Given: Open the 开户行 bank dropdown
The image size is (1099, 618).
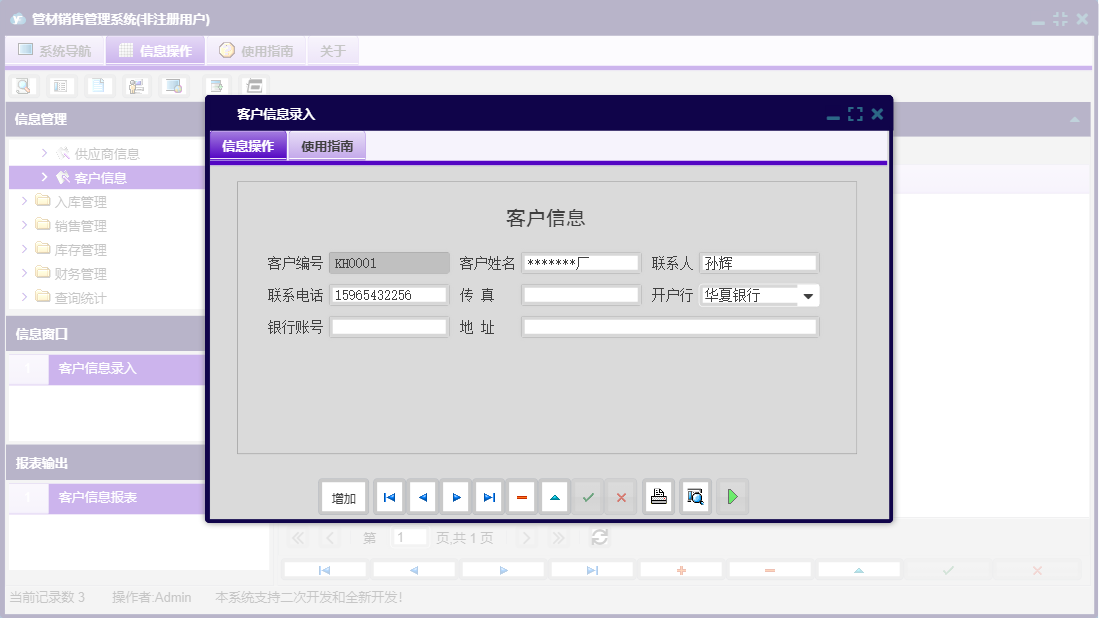Looking at the screenshot, I should point(809,294).
